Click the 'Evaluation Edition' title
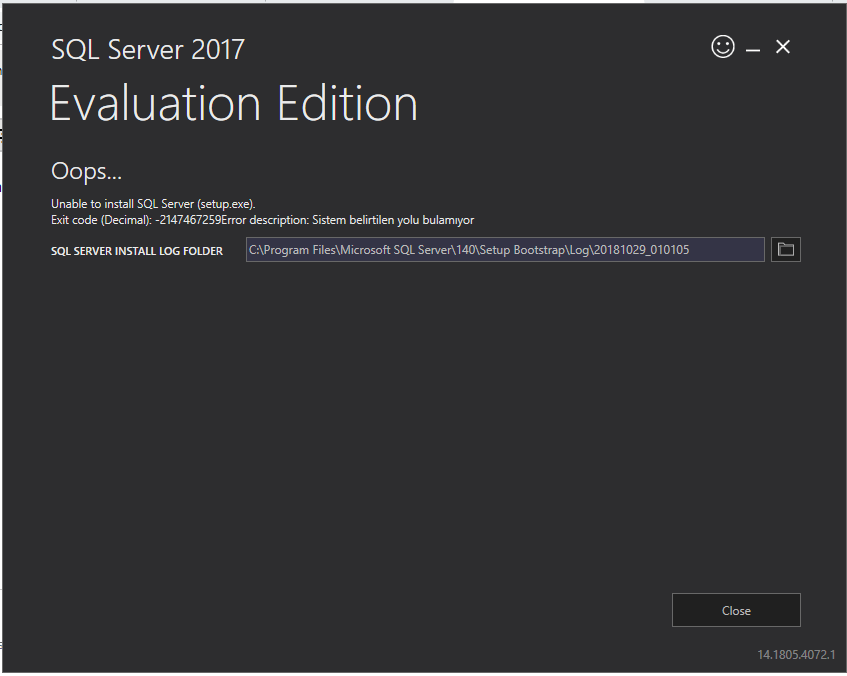Image resolution: width=847 pixels, height=676 pixels. (233, 103)
